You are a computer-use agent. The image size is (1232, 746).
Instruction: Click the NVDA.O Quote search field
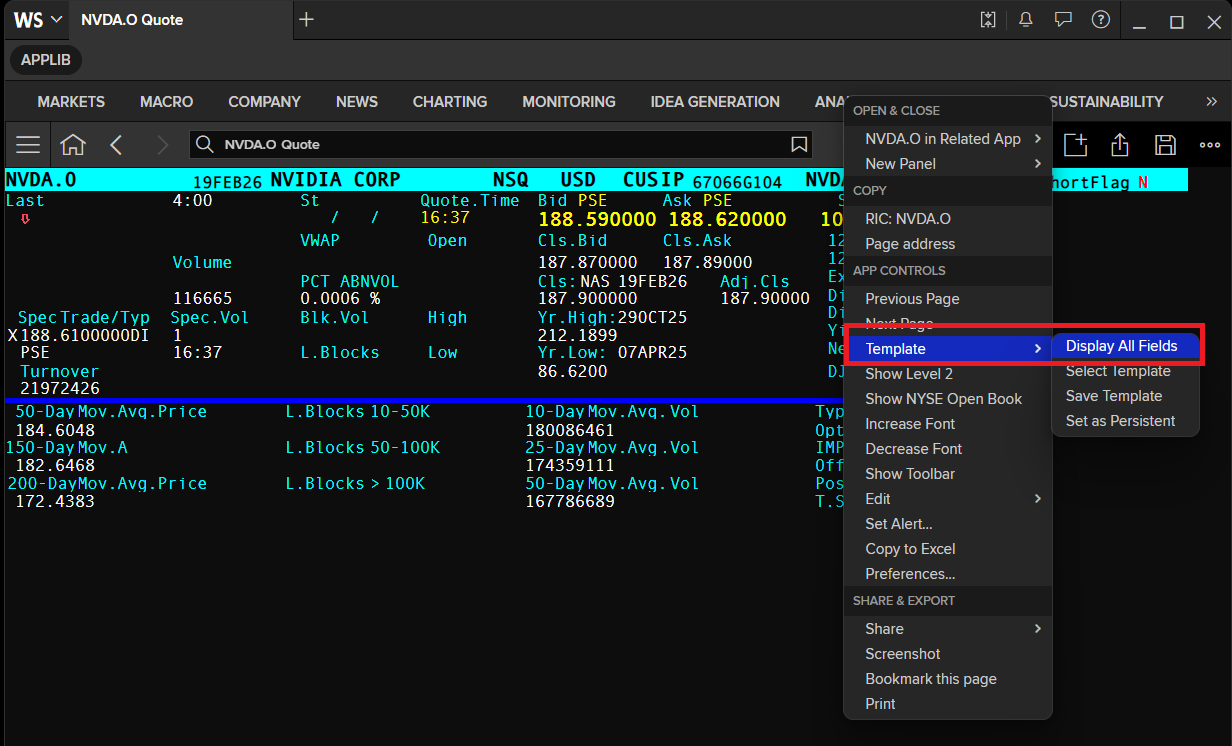click(x=500, y=145)
